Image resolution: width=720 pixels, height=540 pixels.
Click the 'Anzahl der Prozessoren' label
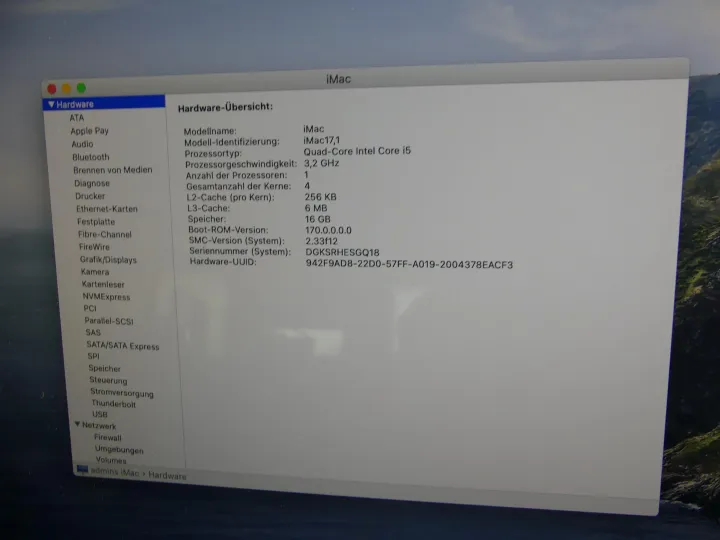tap(236, 175)
